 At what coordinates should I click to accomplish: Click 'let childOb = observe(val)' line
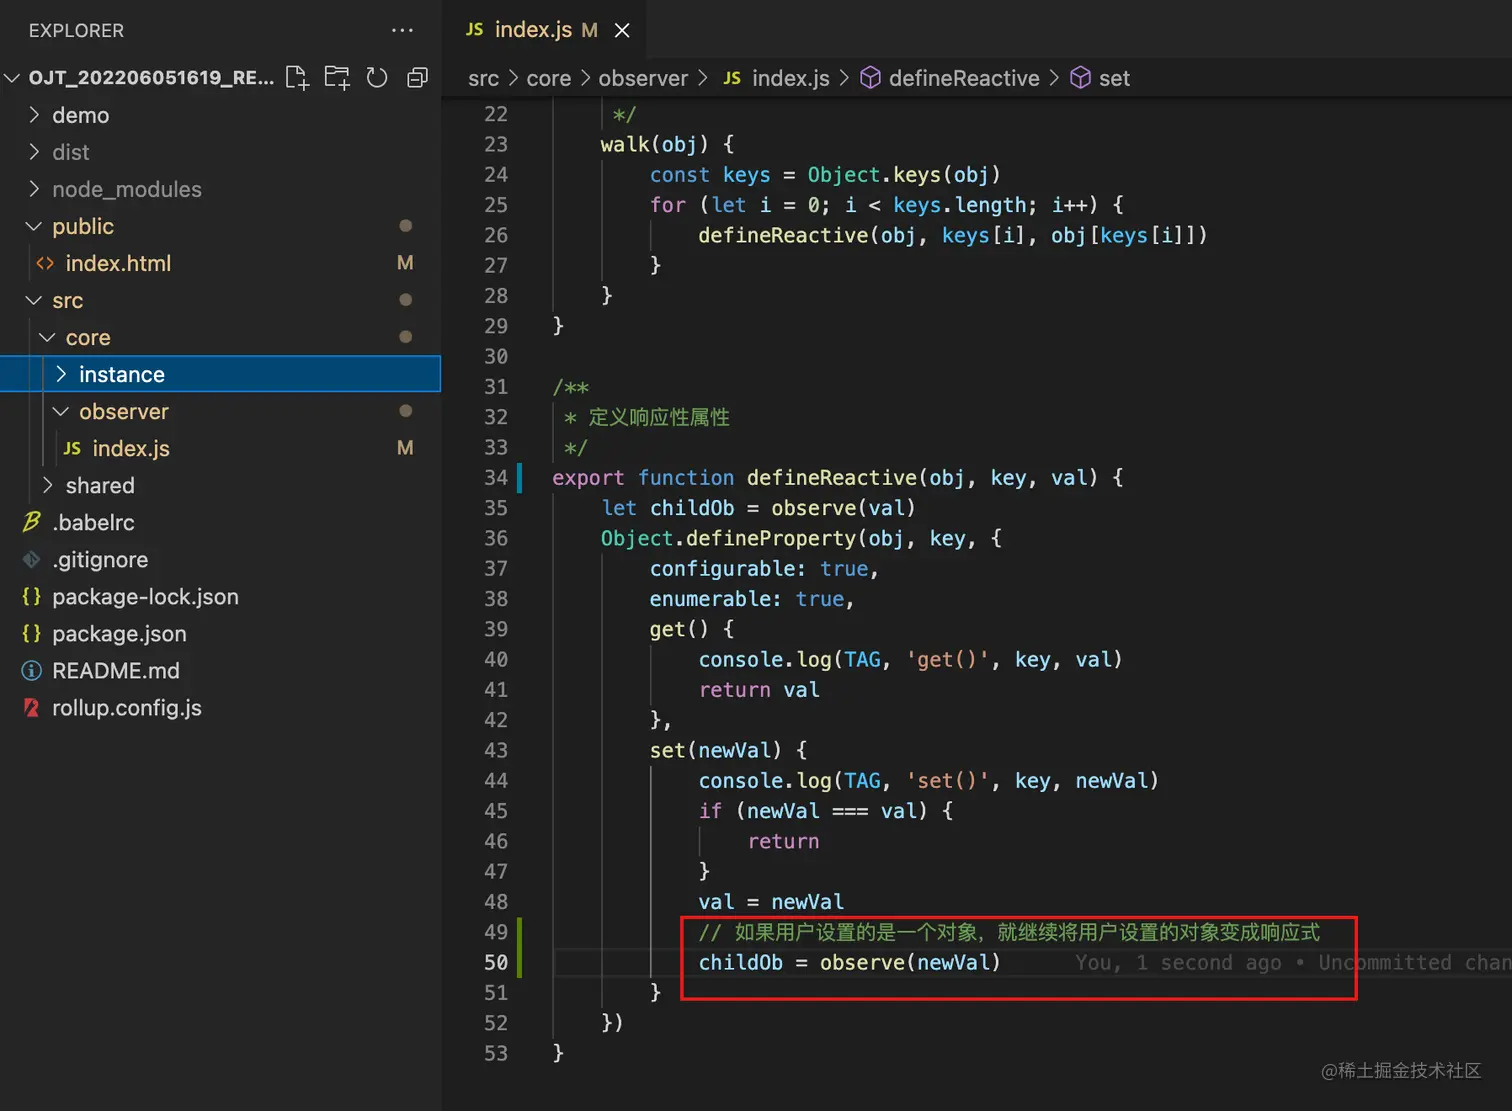tap(759, 508)
